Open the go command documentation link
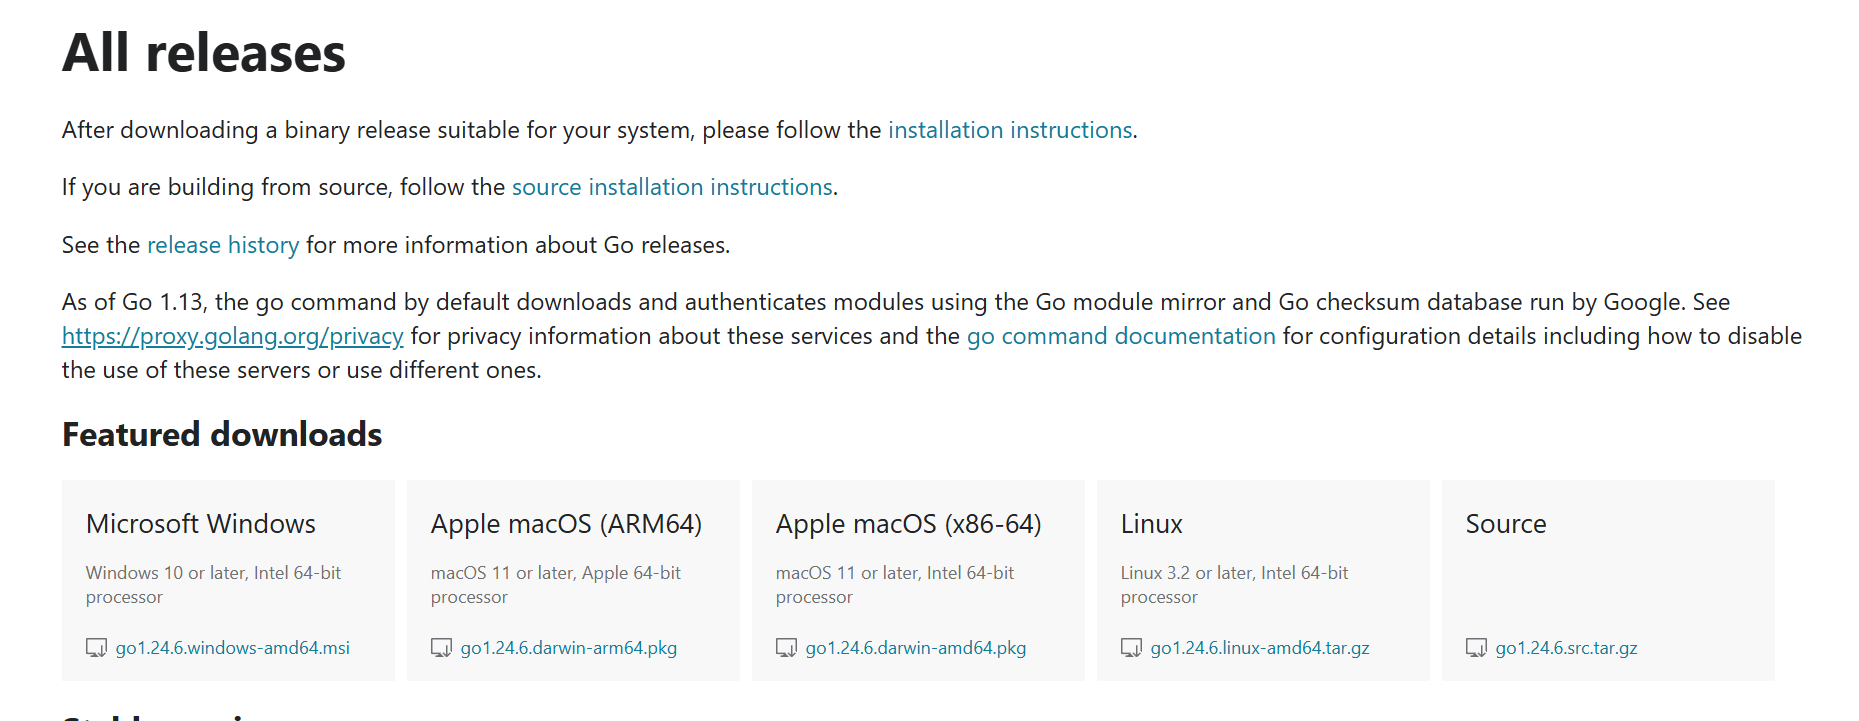 [1120, 336]
